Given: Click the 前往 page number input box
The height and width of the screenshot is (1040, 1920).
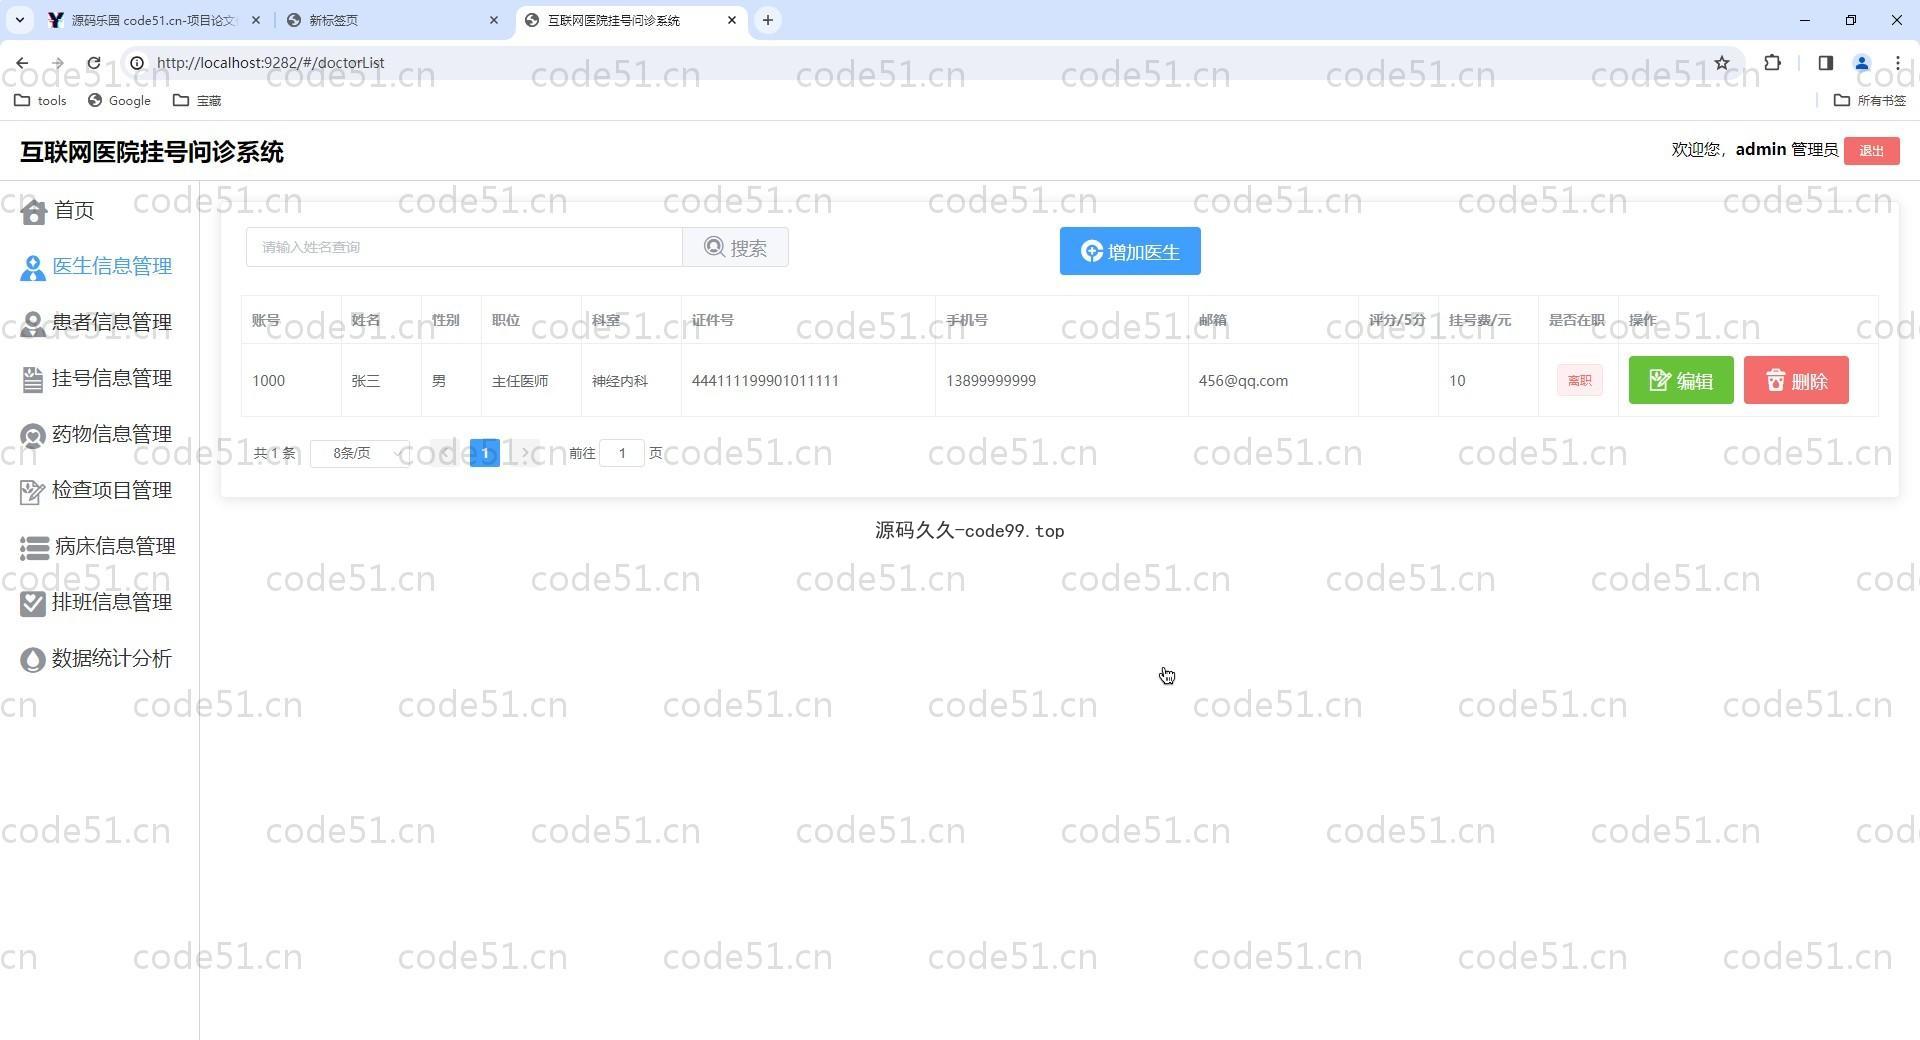Looking at the screenshot, I should (x=621, y=454).
